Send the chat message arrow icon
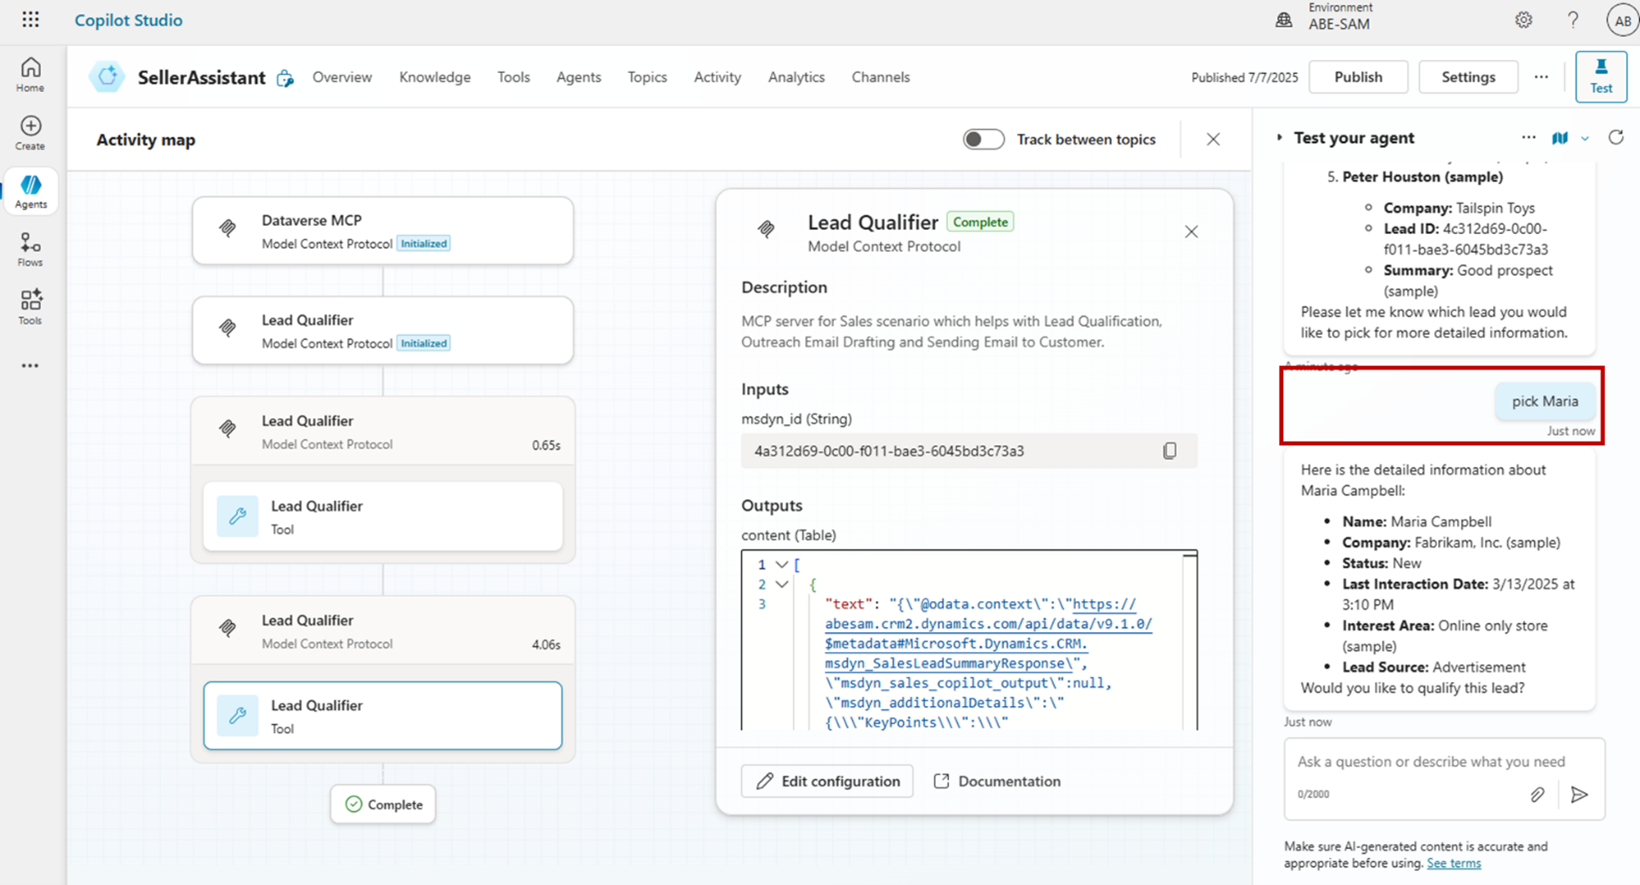Viewport: 1640px width, 885px height. coord(1579,795)
